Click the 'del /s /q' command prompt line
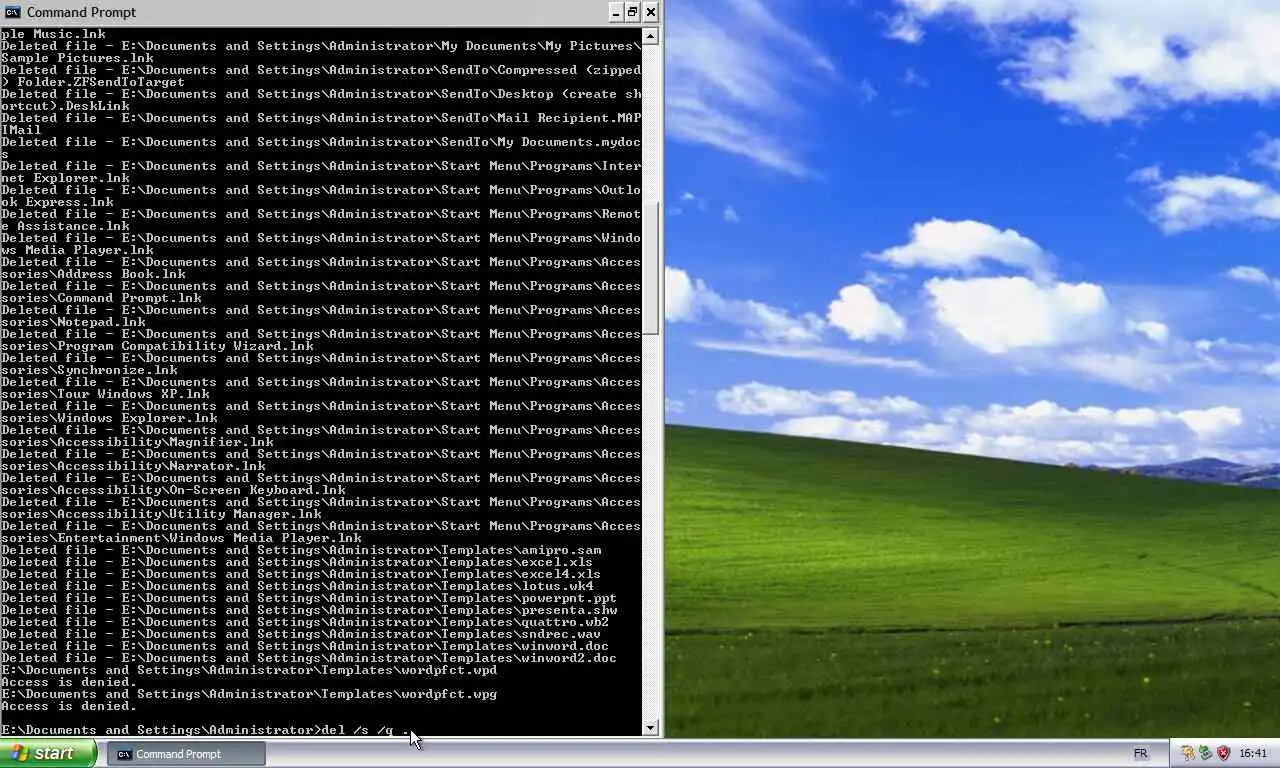1280x768 pixels. click(x=206, y=730)
